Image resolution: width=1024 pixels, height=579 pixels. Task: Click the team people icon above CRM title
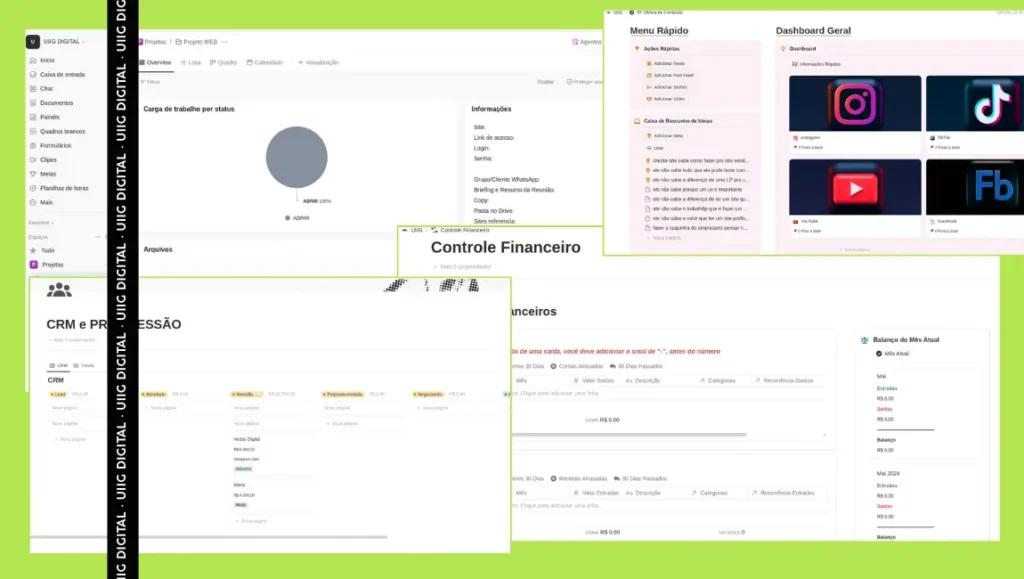click(x=59, y=290)
